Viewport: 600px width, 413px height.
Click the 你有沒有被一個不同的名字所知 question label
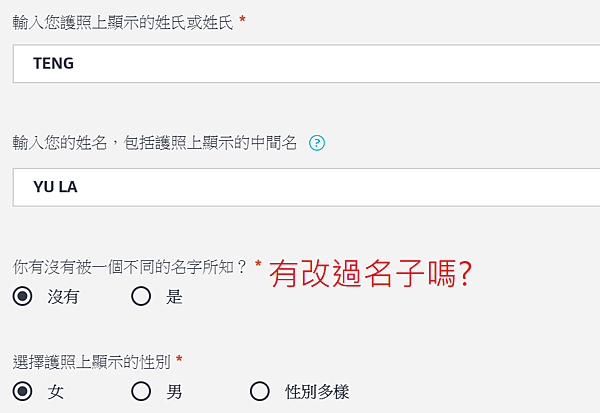[130, 267]
